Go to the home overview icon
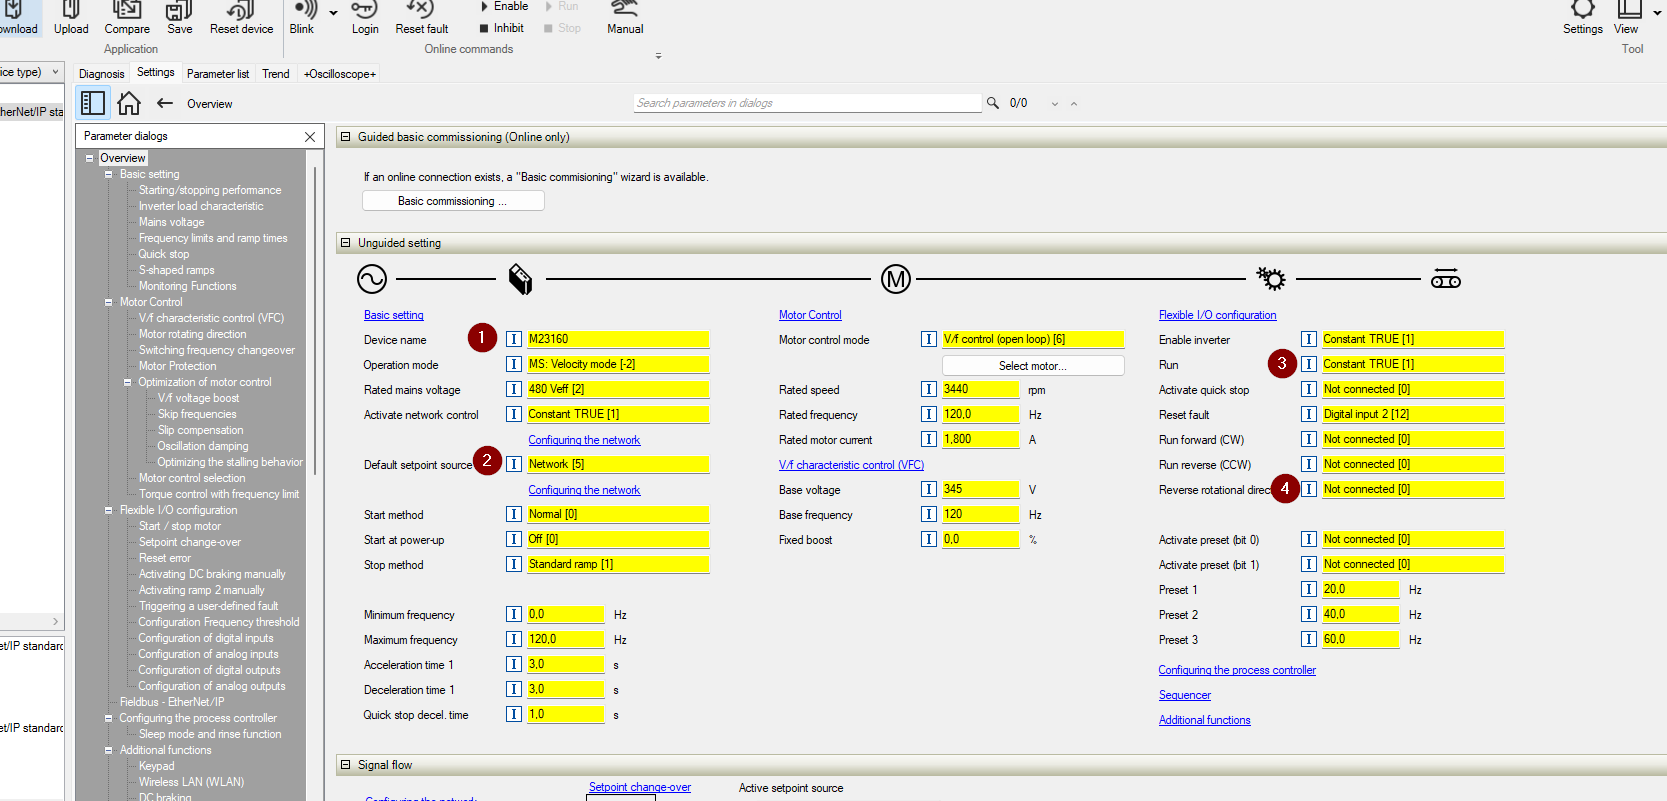 click(x=129, y=103)
